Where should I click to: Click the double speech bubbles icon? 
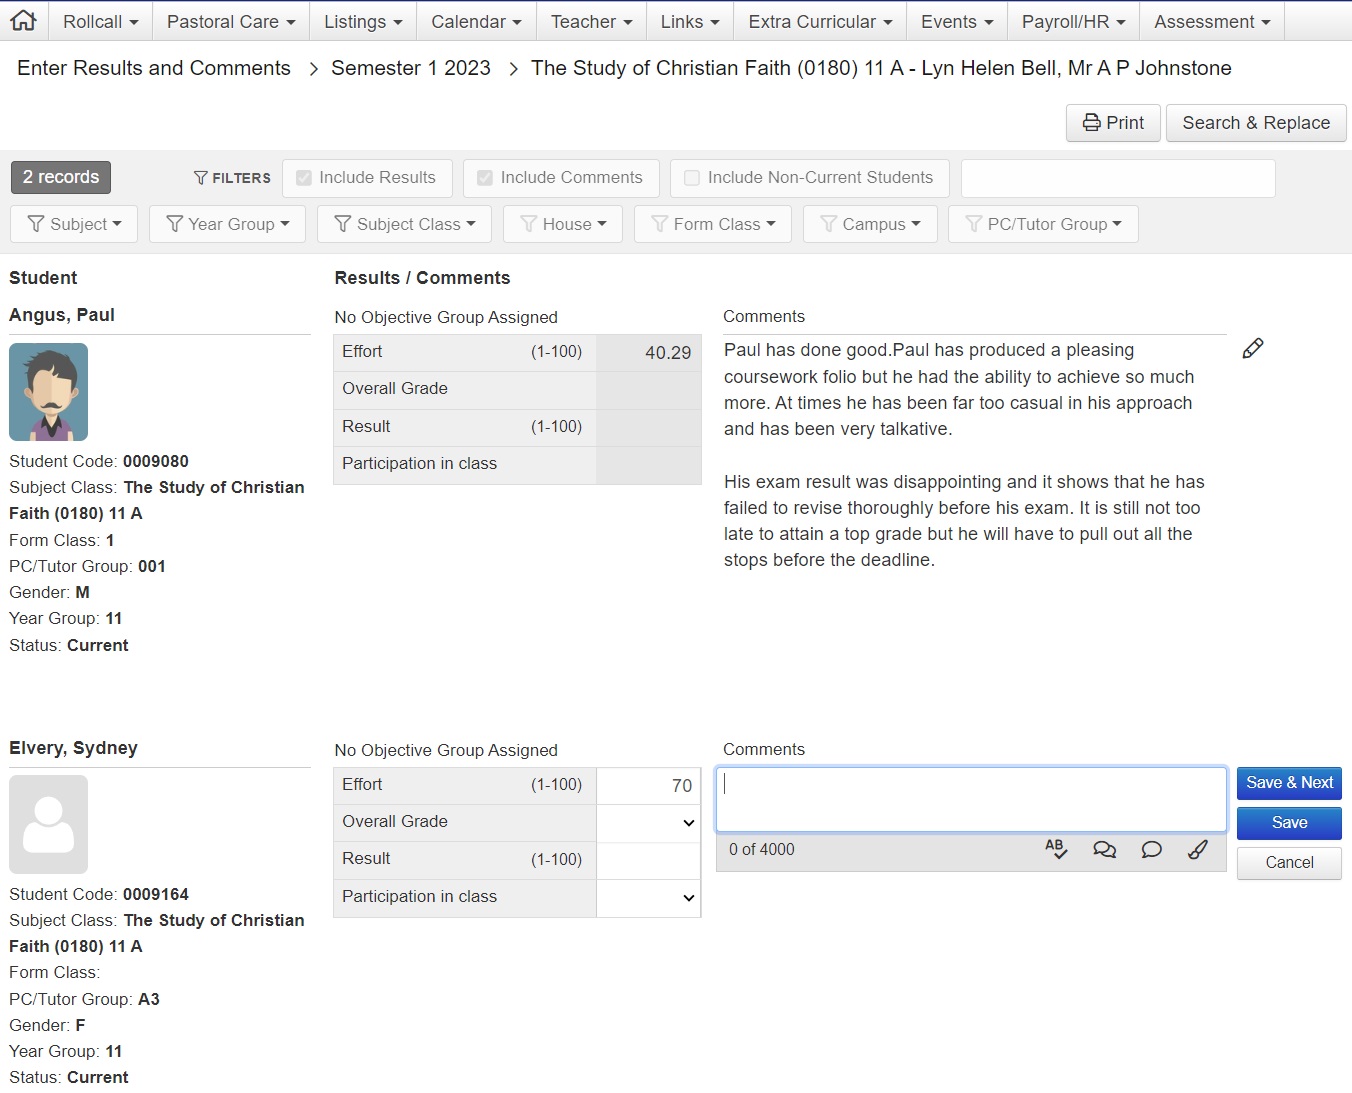[x=1104, y=850]
